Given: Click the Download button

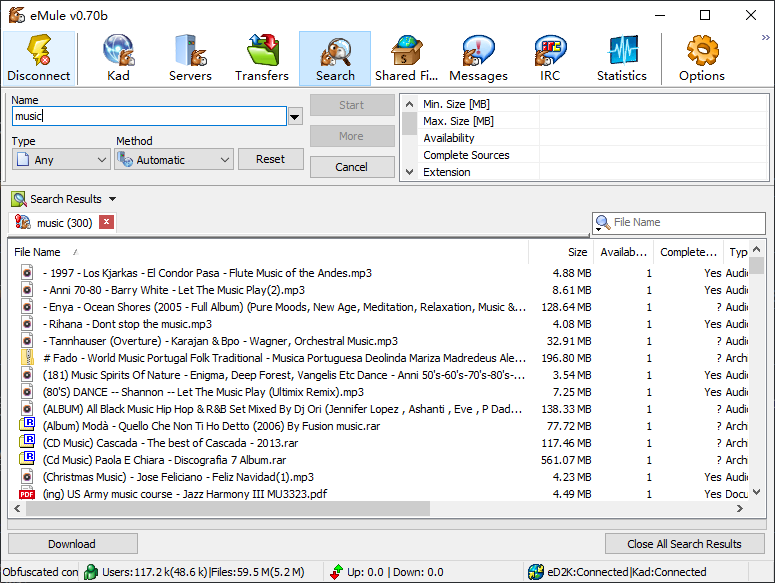Looking at the screenshot, I should tap(72, 544).
